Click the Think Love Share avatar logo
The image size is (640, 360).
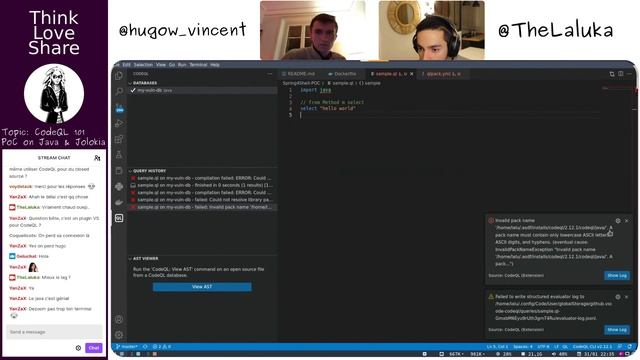tap(54, 93)
